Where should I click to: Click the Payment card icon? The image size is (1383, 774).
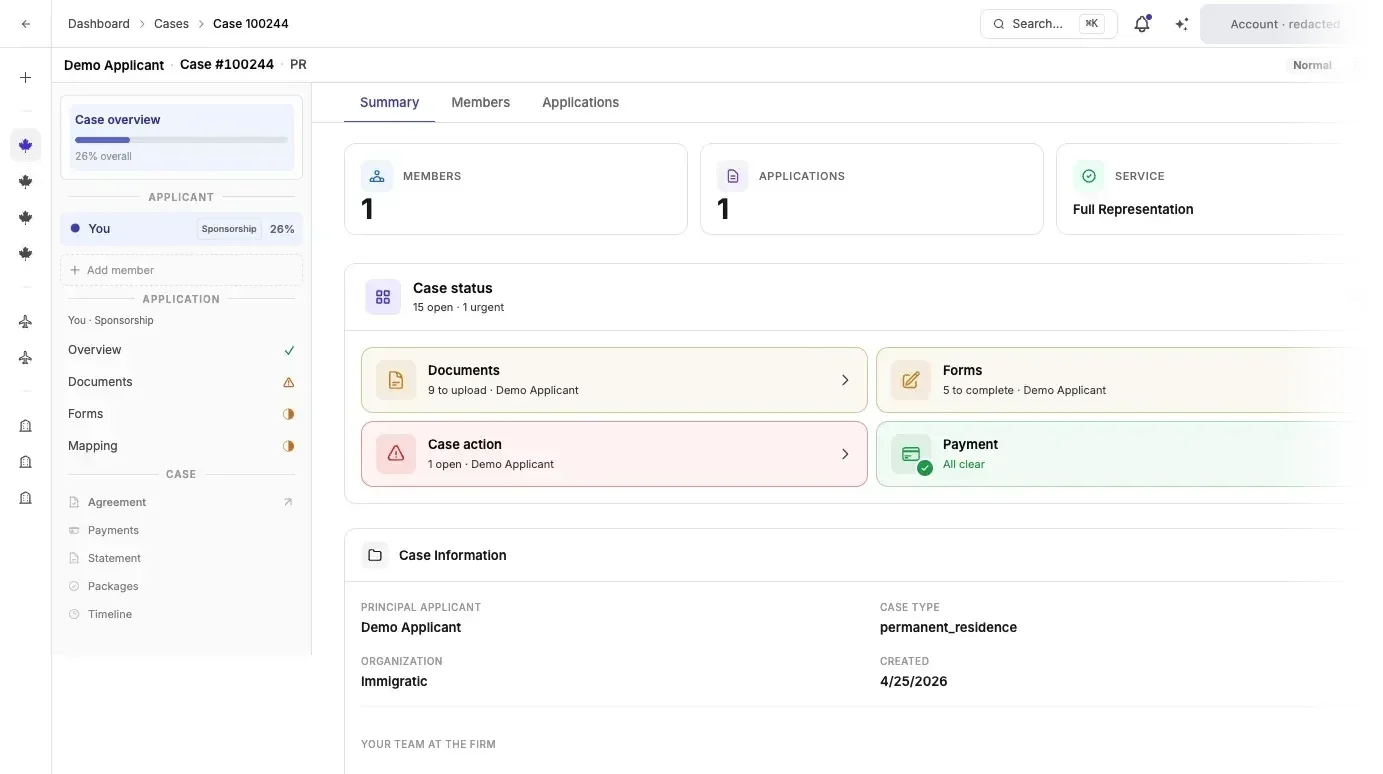pos(911,454)
